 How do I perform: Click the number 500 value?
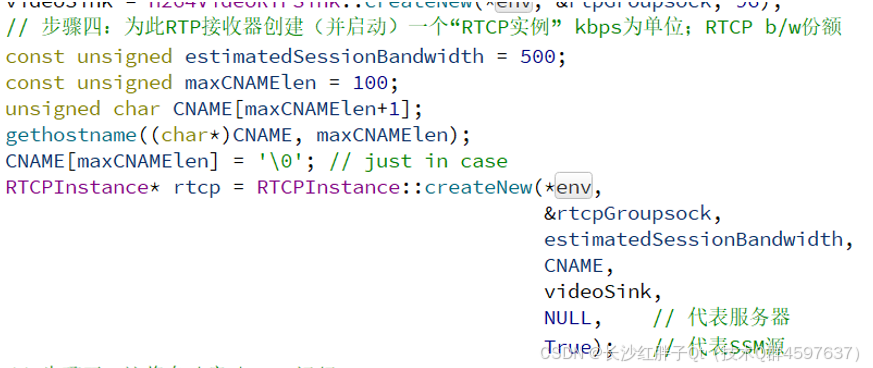point(538,56)
